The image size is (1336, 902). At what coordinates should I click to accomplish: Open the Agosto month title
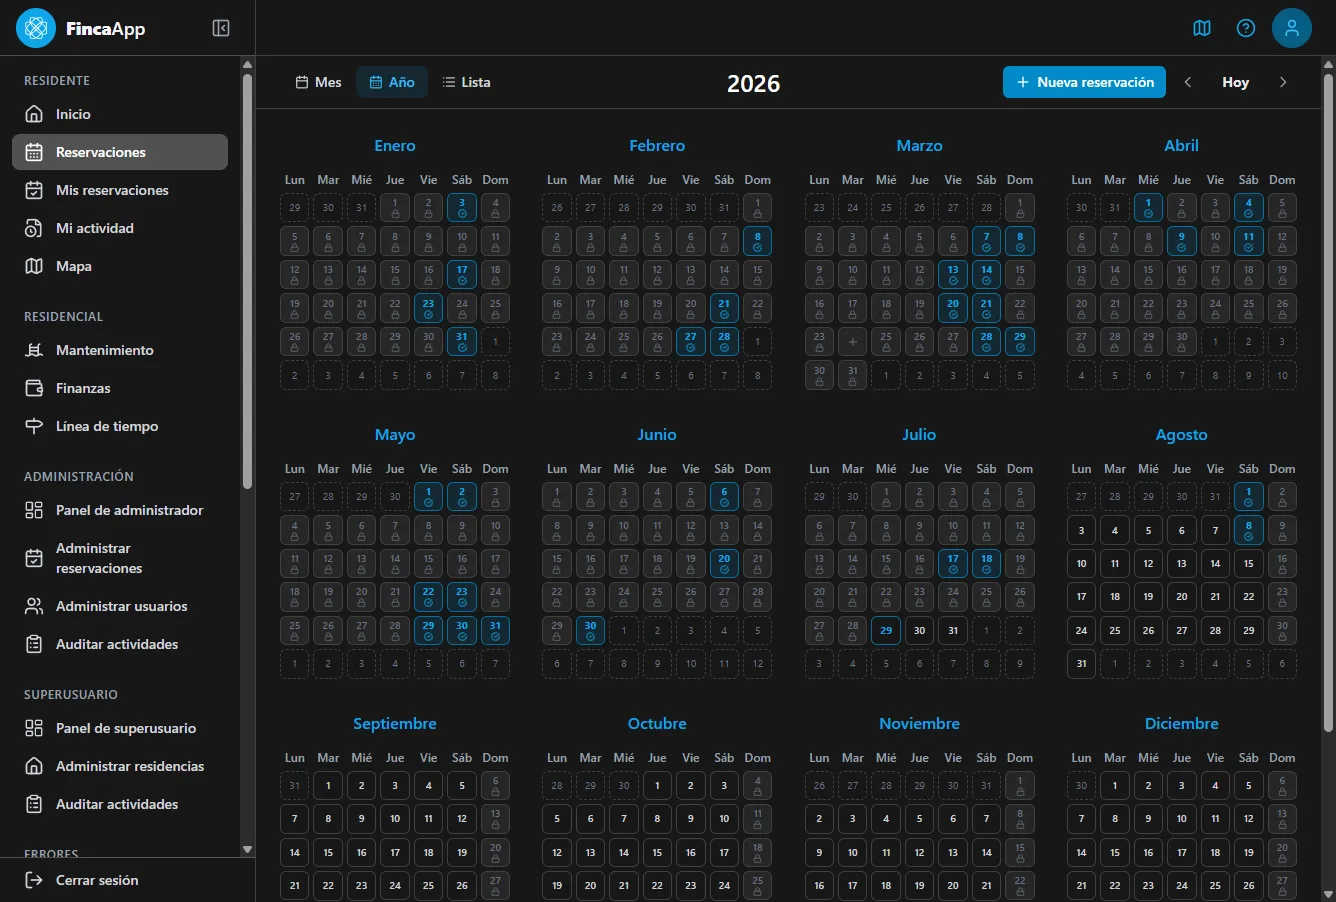click(1181, 434)
